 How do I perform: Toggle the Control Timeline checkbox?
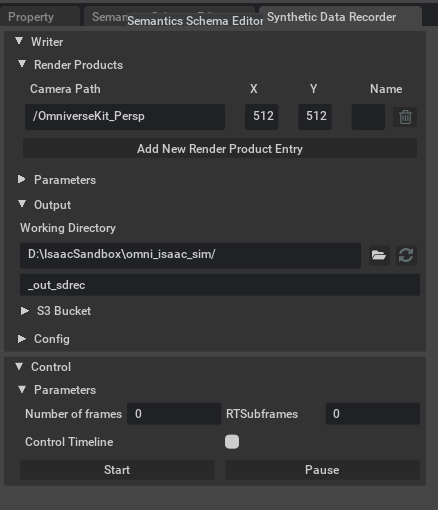tap(232, 442)
